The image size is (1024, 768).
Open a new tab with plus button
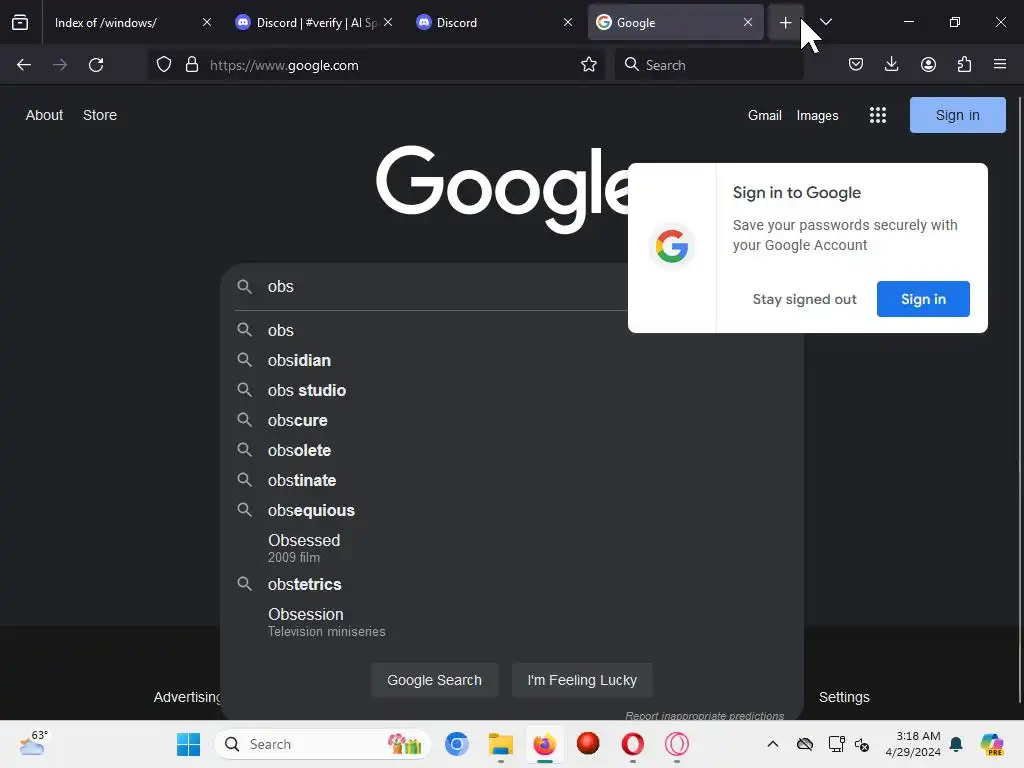(x=786, y=23)
